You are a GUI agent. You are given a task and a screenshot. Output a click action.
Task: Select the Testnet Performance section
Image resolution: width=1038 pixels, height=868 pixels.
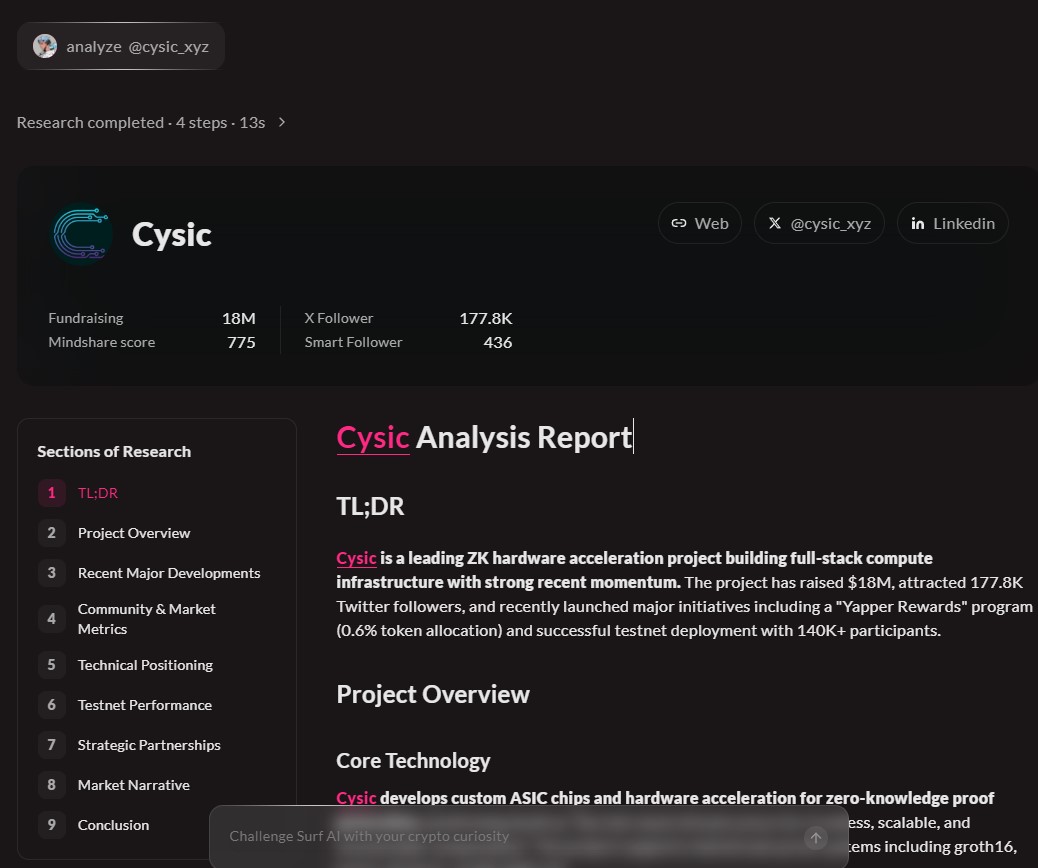tap(144, 705)
